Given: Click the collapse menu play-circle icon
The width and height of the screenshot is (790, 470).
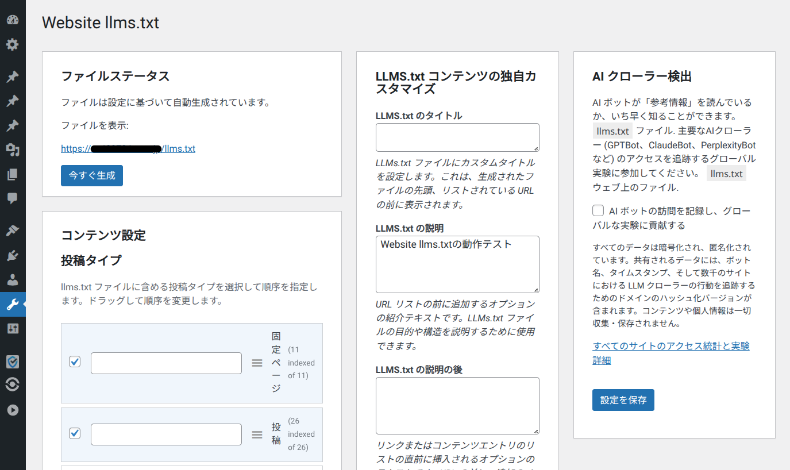Looking at the screenshot, I should click(13, 410).
